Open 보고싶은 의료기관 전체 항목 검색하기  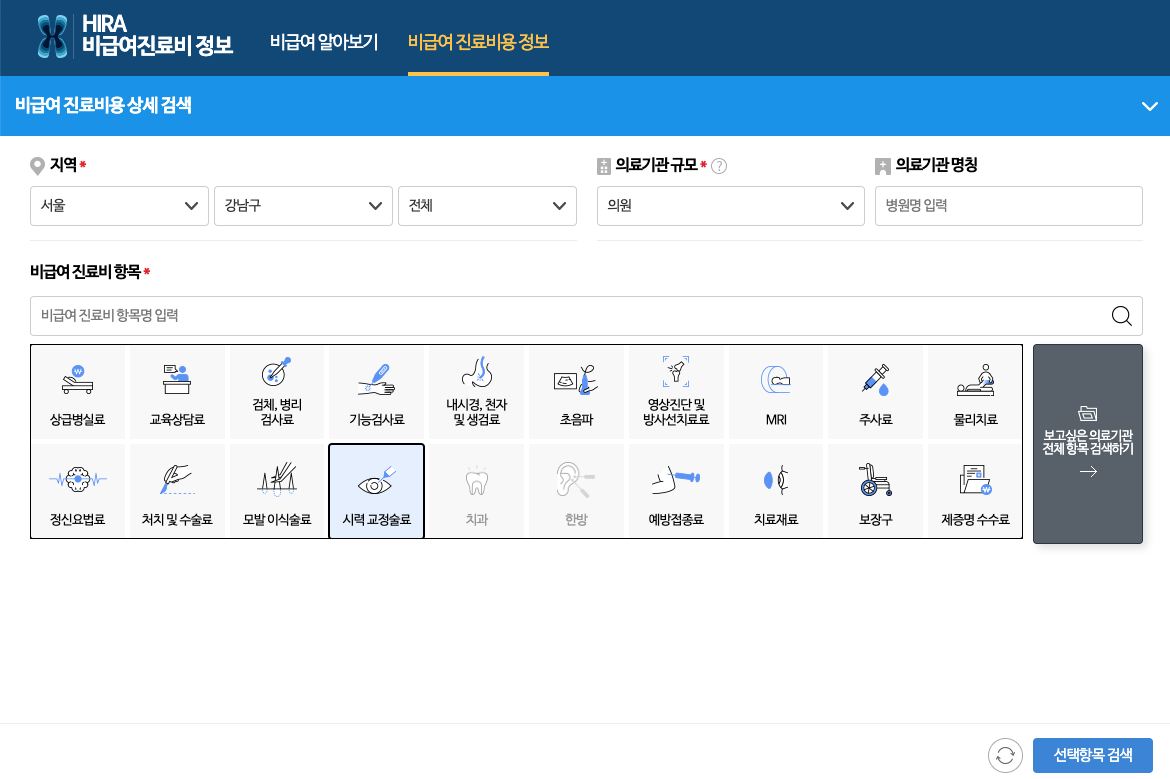[1088, 443]
